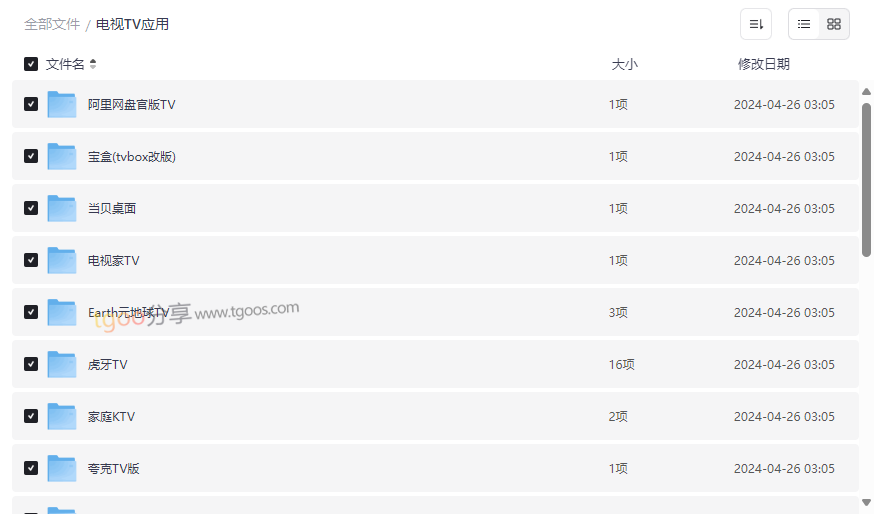Click scrollbar up arrow in file list
This screenshot has width=874, height=514.
tap(866, 91)
